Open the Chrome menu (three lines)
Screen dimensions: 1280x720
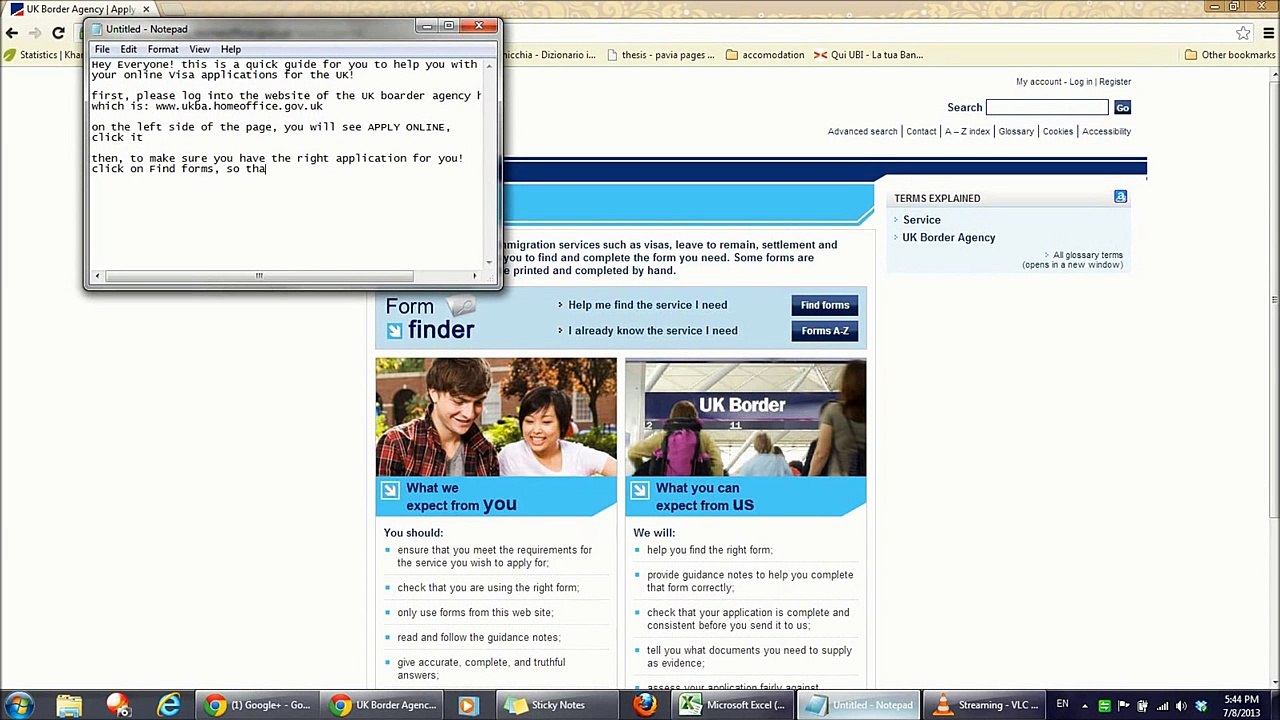pyautogui.click(x=1269, y=33)
